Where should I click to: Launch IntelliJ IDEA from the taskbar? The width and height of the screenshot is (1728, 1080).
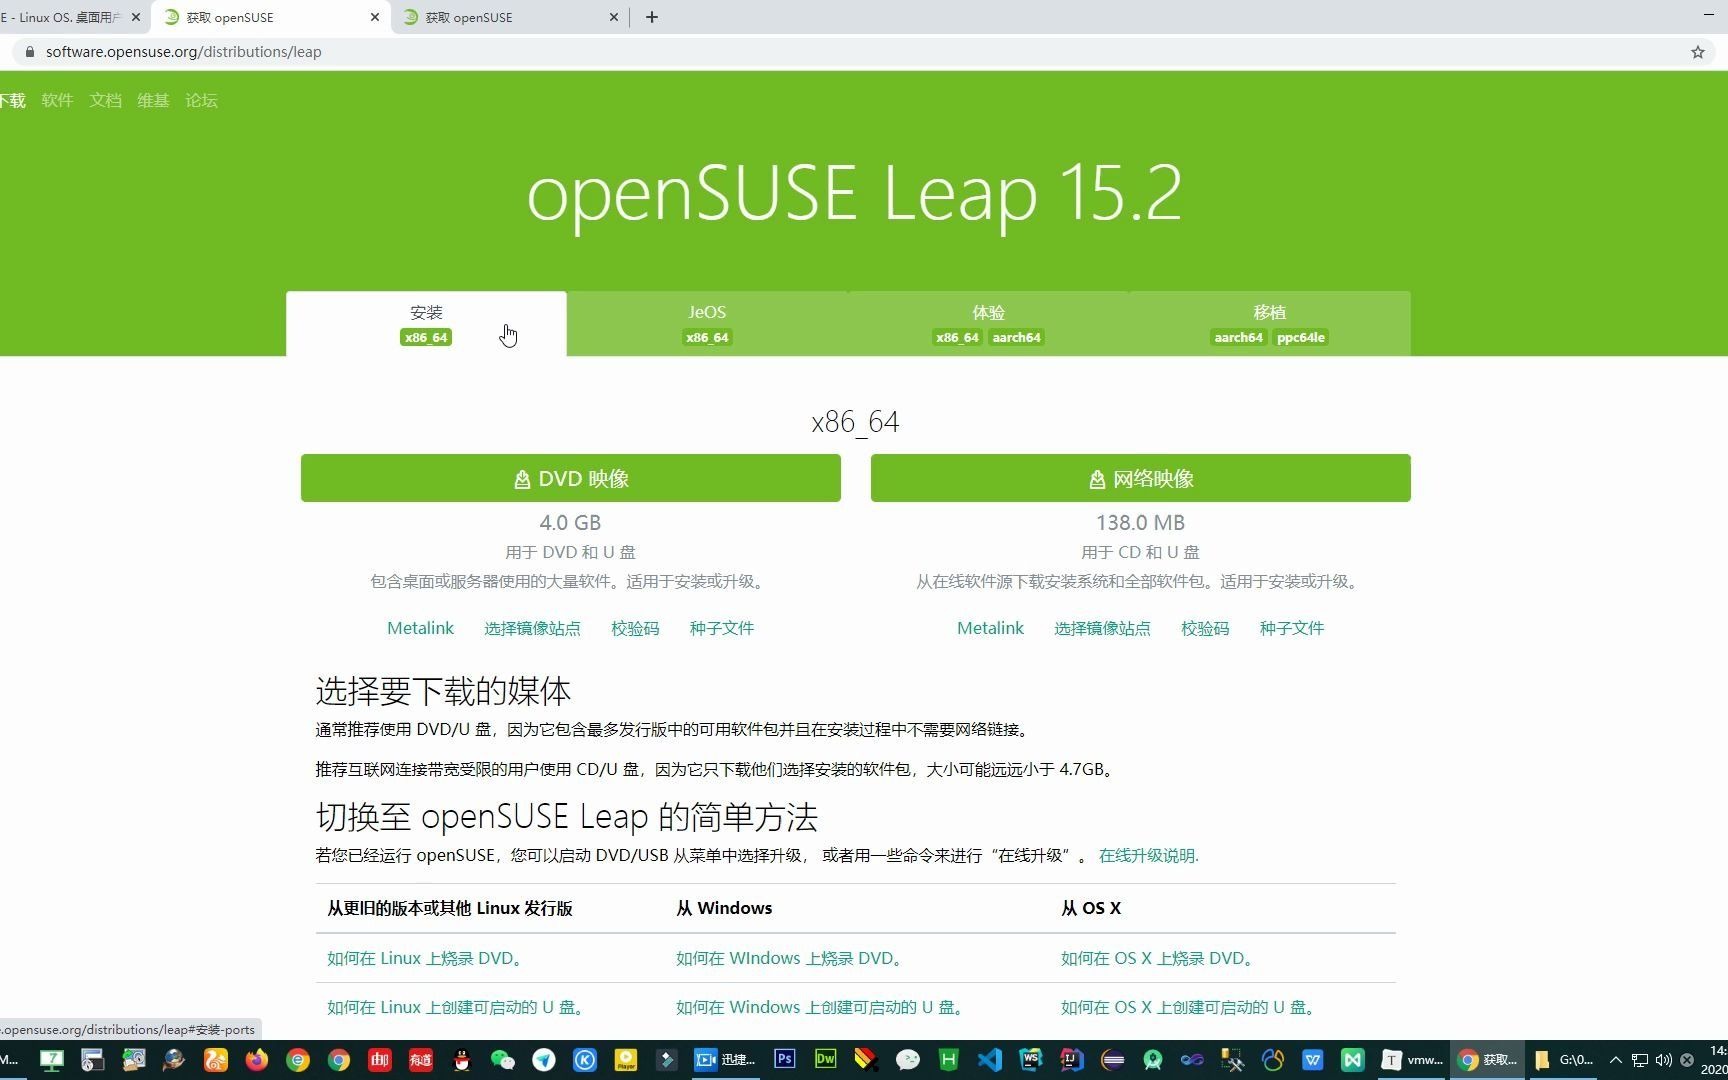coord(1072,1059)
